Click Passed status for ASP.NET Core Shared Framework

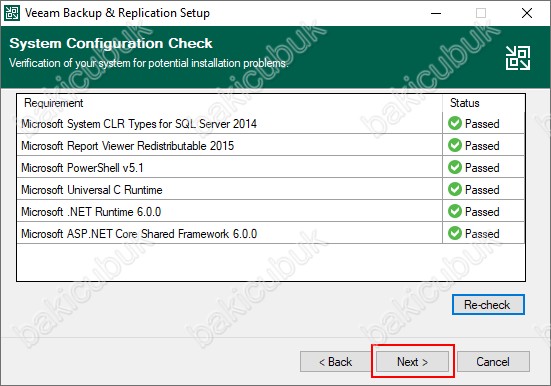pyautogui.click(x=482, y=234)
